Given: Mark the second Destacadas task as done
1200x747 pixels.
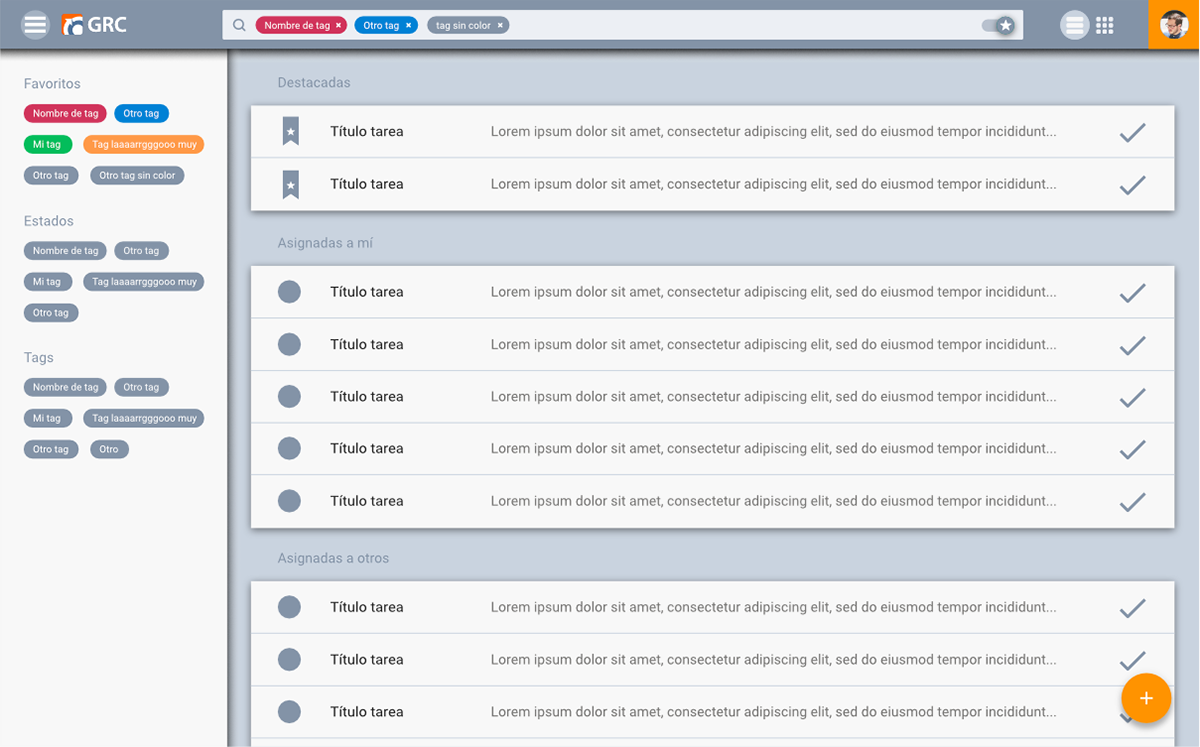Looking at the screenshot, I should click(x=1132, y=185).
